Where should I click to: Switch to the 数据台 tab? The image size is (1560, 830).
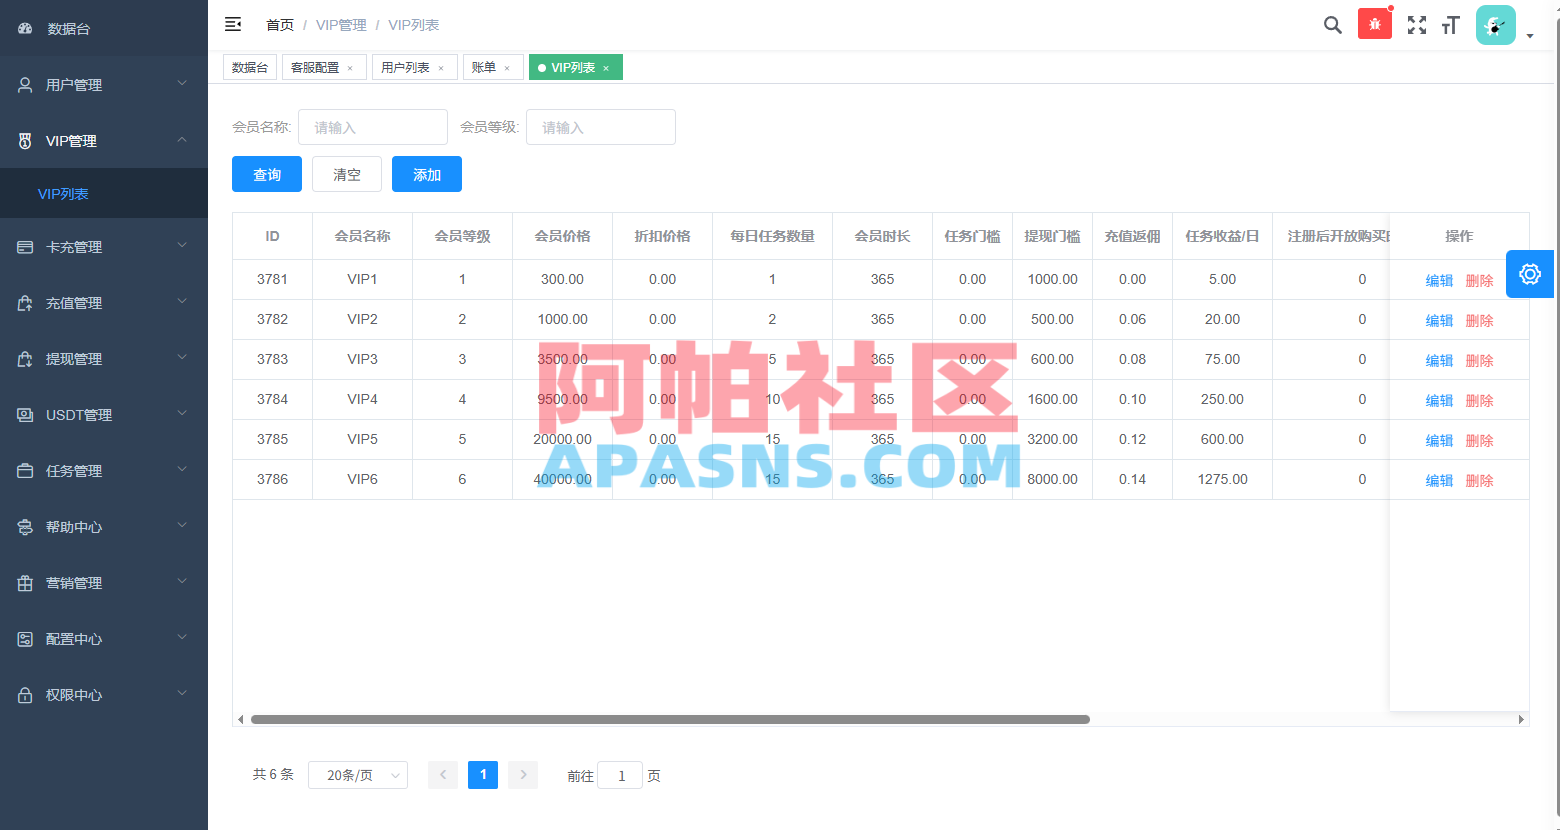pos(250,68)
